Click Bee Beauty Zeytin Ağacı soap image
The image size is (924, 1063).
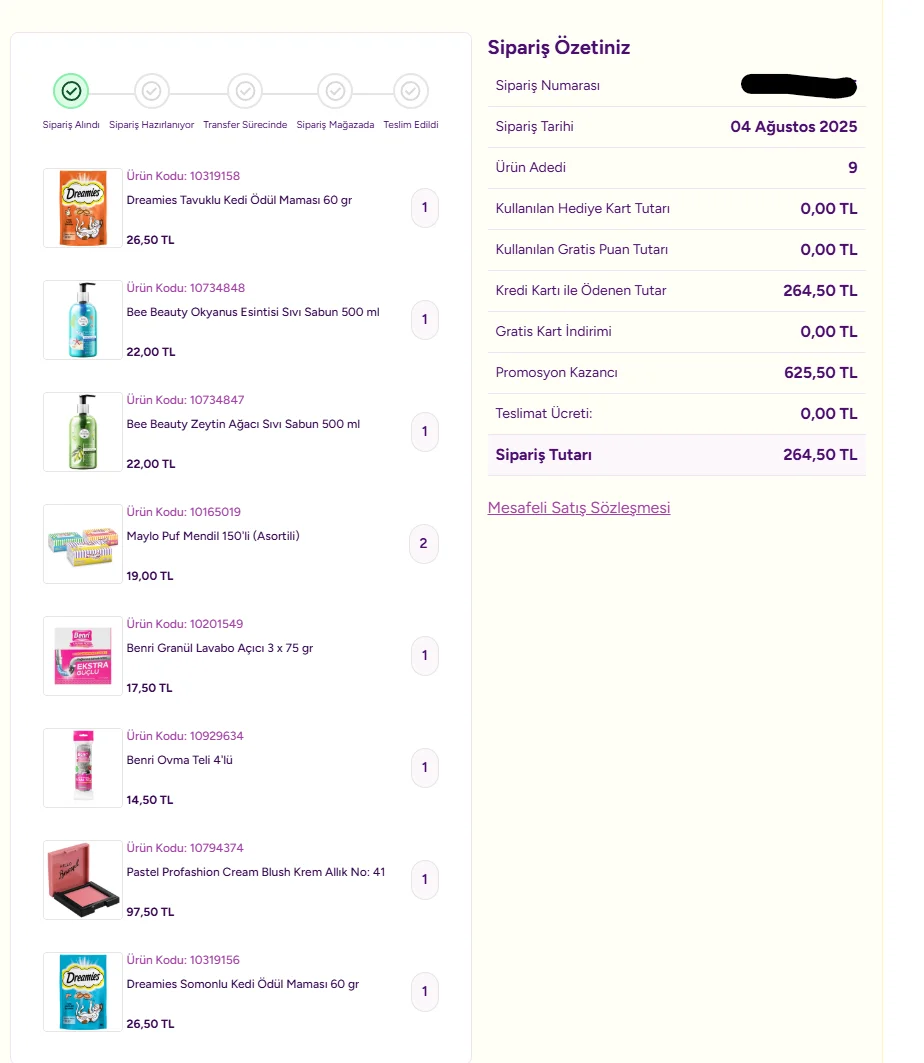(x=83, y=432)
